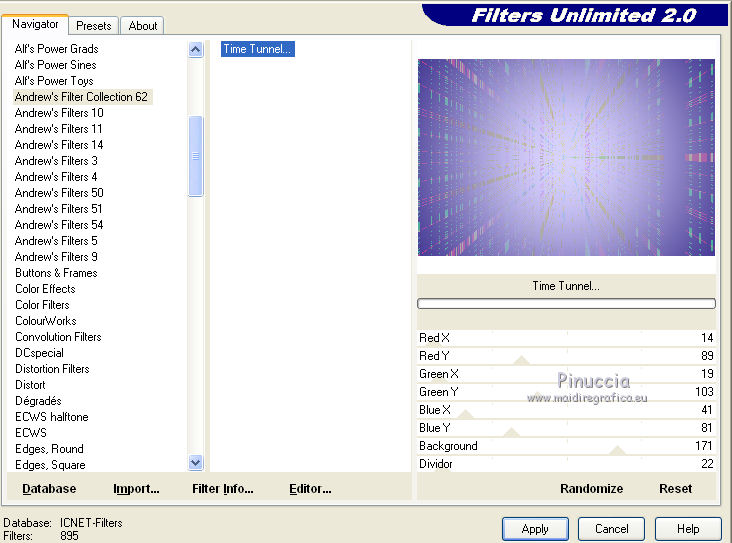Select Andrew's Filters 10 category
The height and width of the screenshot is (543, 732).
[59, 113]
